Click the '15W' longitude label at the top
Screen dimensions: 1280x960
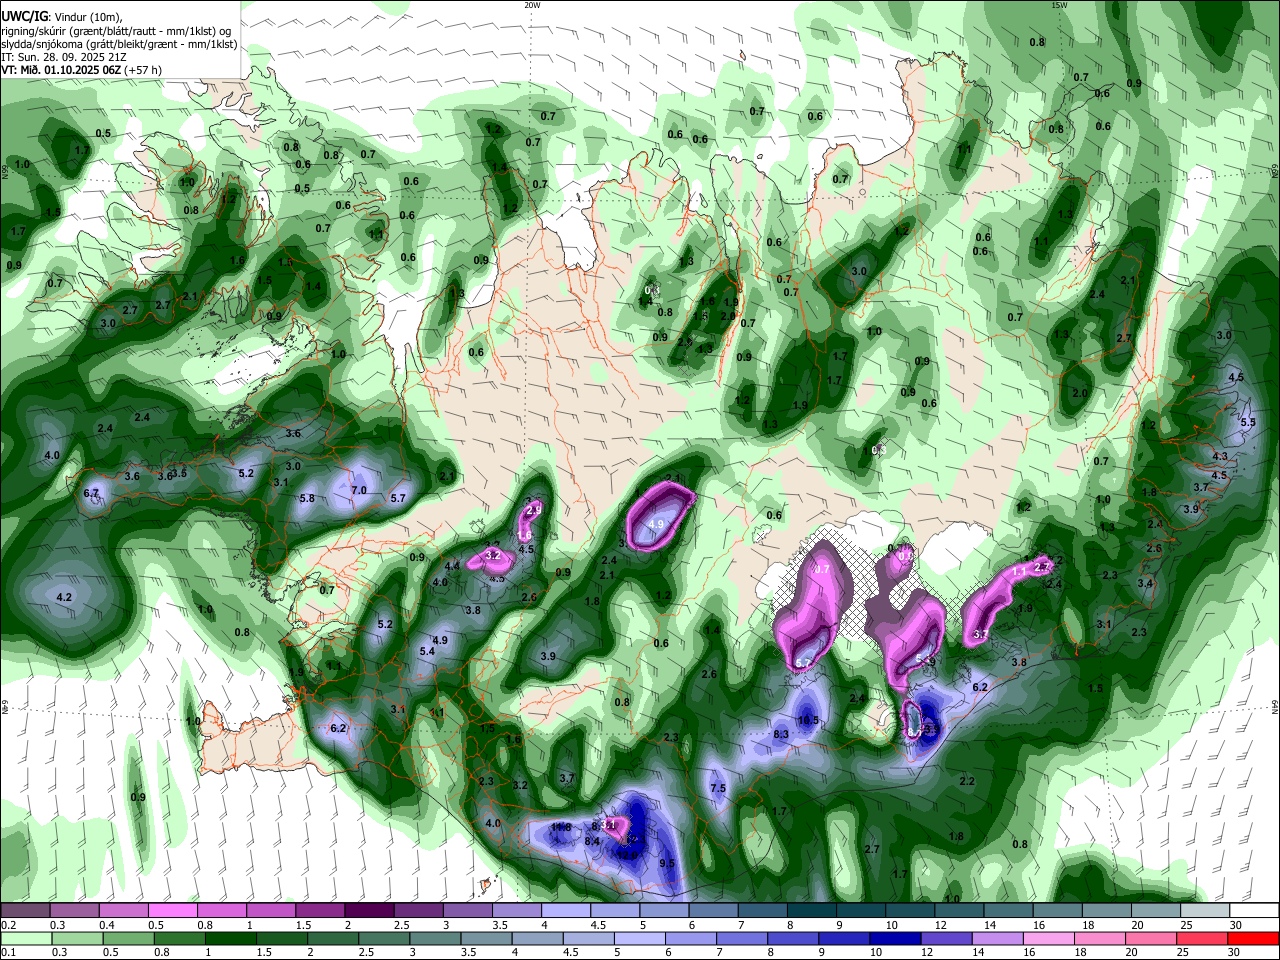pos(1059,4)
